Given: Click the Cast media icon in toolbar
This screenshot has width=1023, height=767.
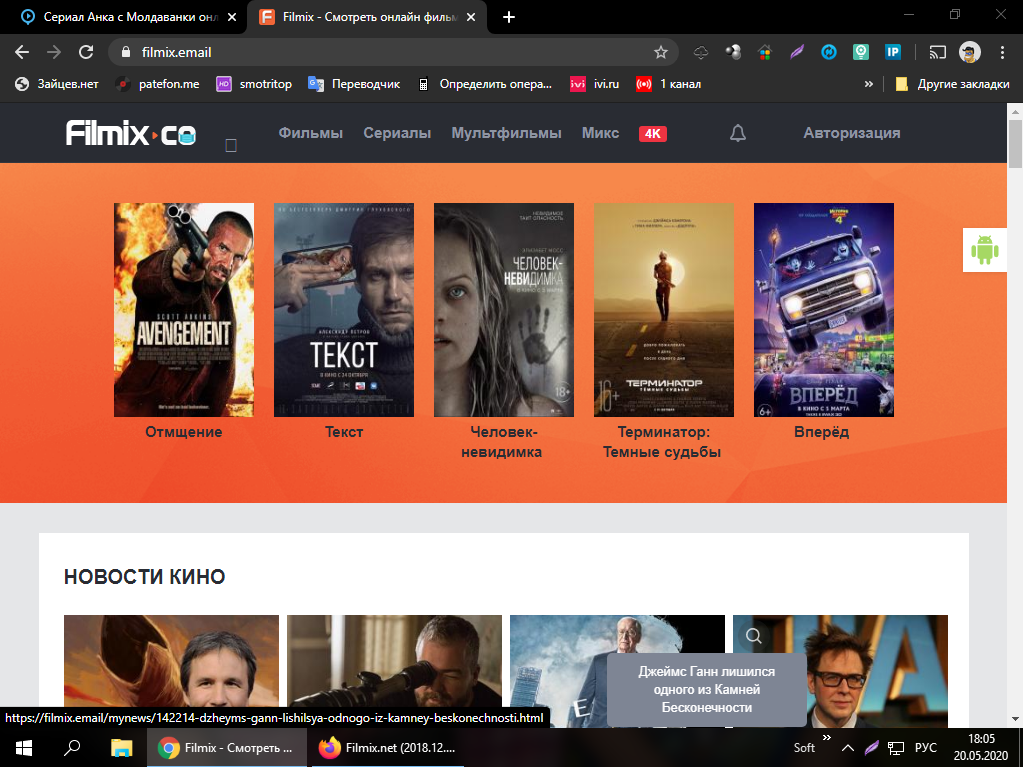Looking at the screenshot, I should (x=937, y=52).
